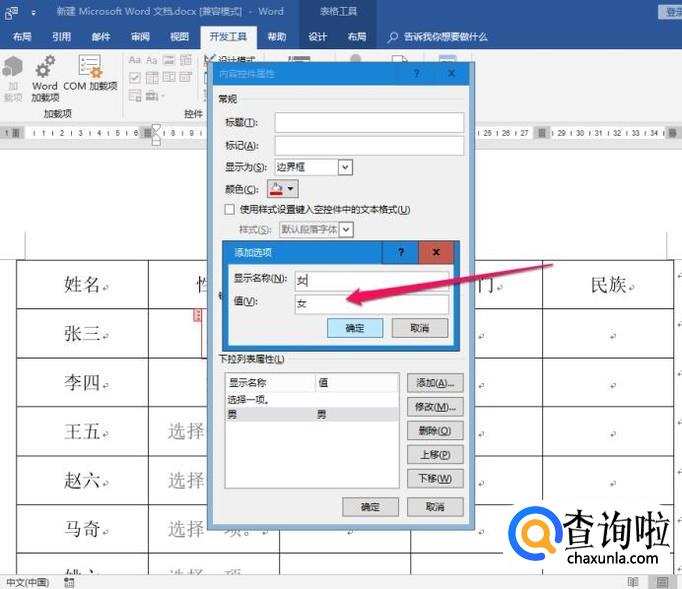
Task: Click the search icon beside 告诉我你想要做什么
Action: (392, 37)
